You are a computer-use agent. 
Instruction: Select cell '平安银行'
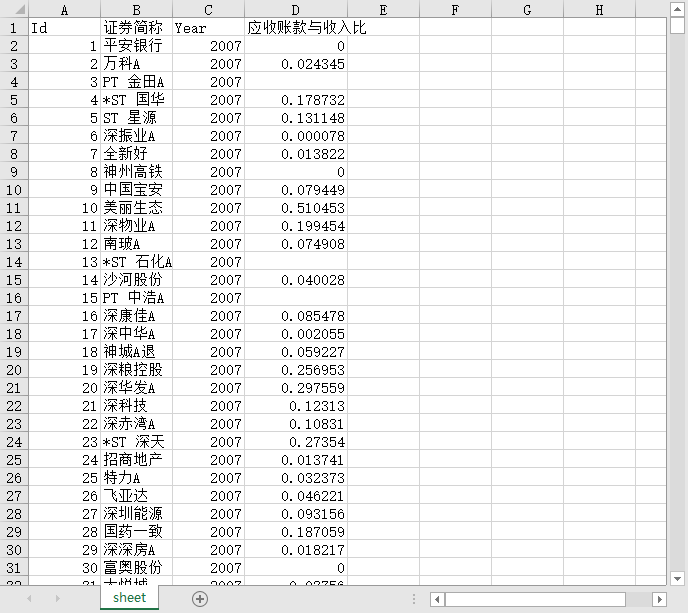coord(136,46)
